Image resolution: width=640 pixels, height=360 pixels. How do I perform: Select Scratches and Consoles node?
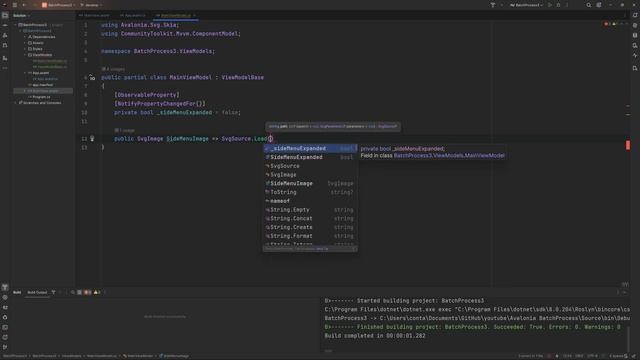coord(42,103)
